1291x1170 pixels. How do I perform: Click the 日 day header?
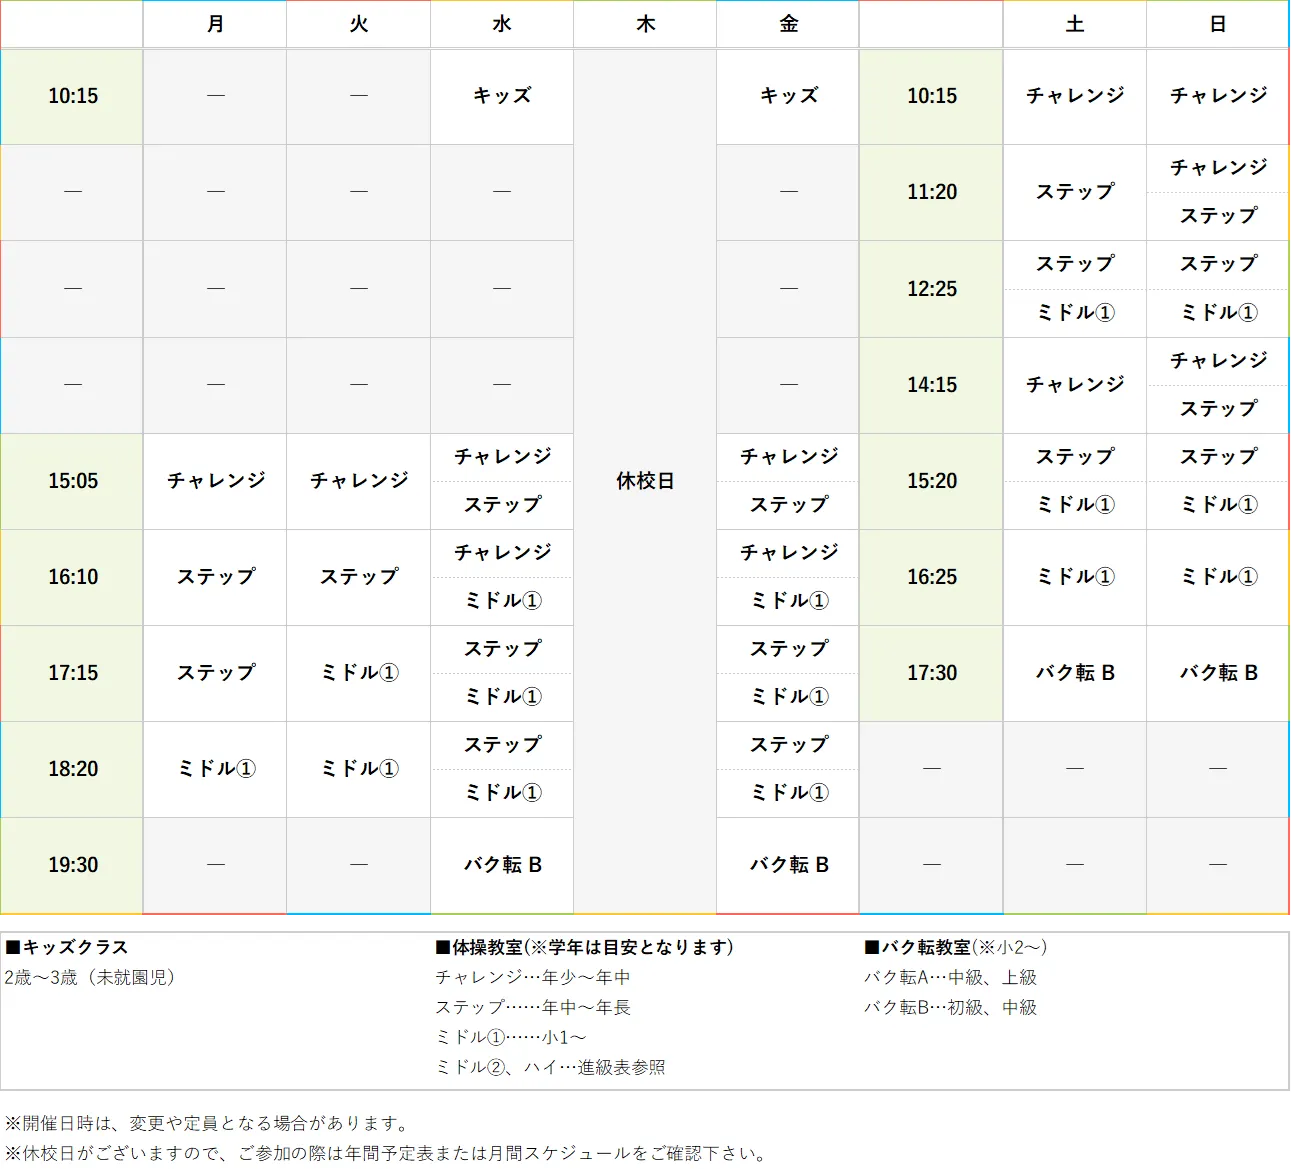point(1216,24)
